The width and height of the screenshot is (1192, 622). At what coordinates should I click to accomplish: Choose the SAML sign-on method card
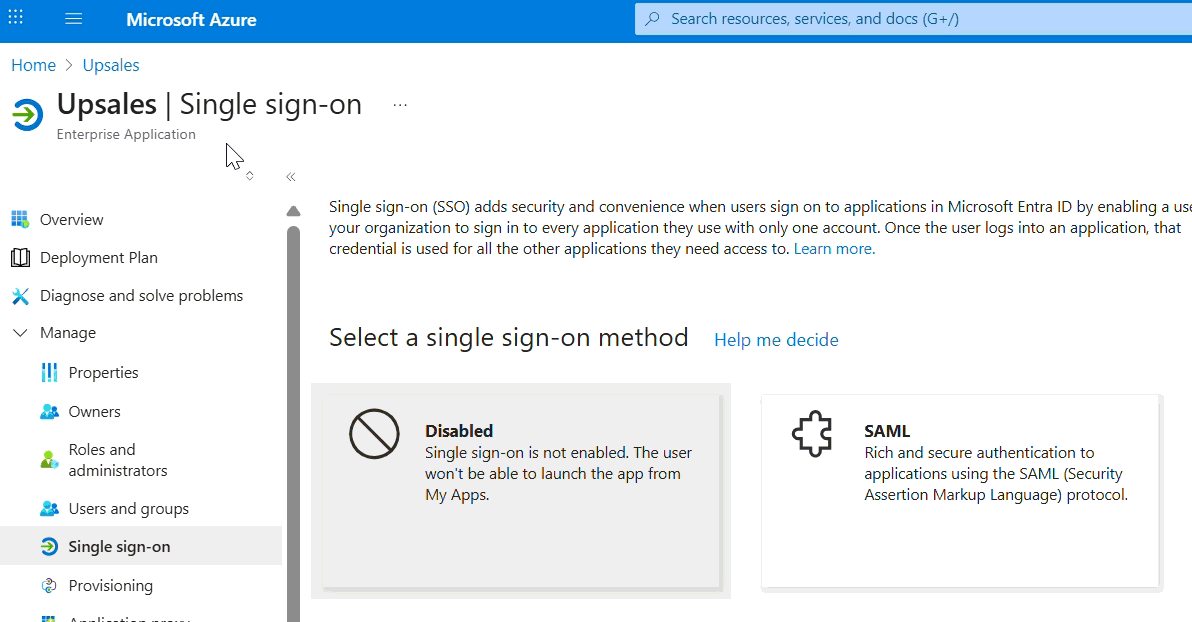tap(962, 491)
